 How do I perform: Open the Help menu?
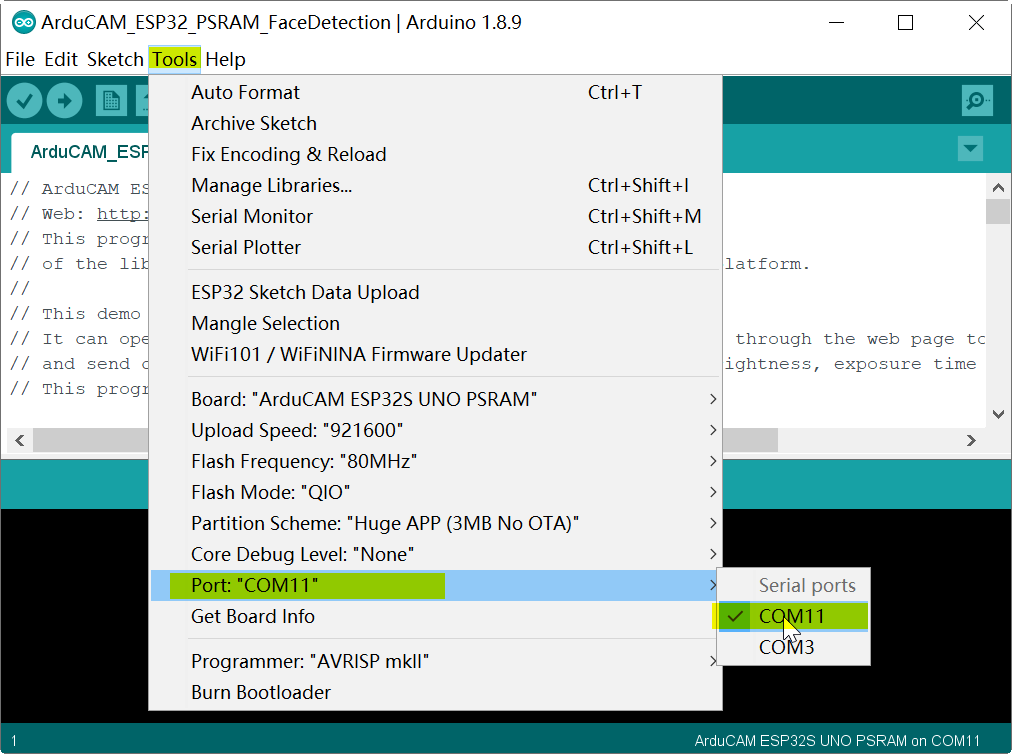(225, 59)
